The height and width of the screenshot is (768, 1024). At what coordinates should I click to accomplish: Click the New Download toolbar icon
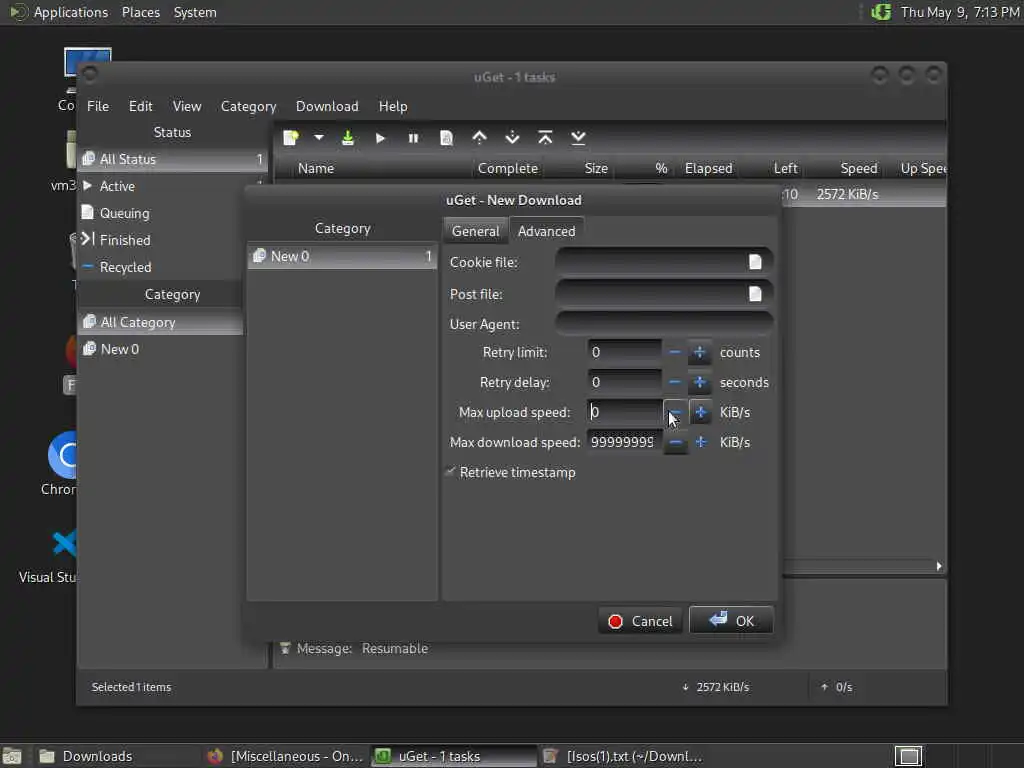click(x=291, y=138)
